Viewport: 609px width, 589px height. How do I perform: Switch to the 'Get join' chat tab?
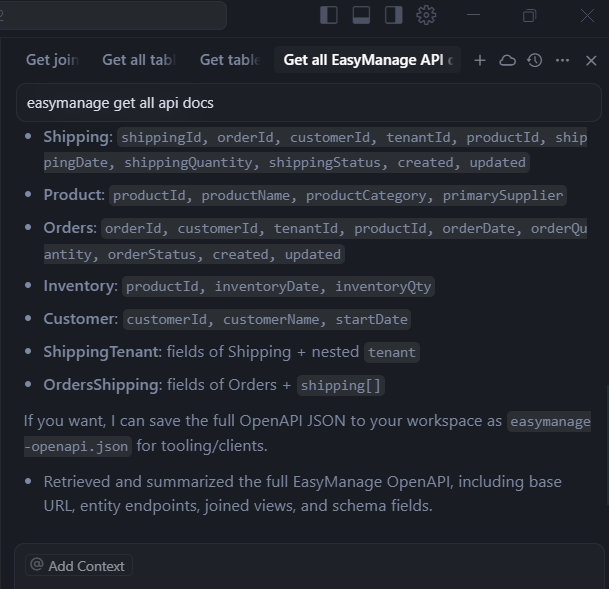(52, 60)
